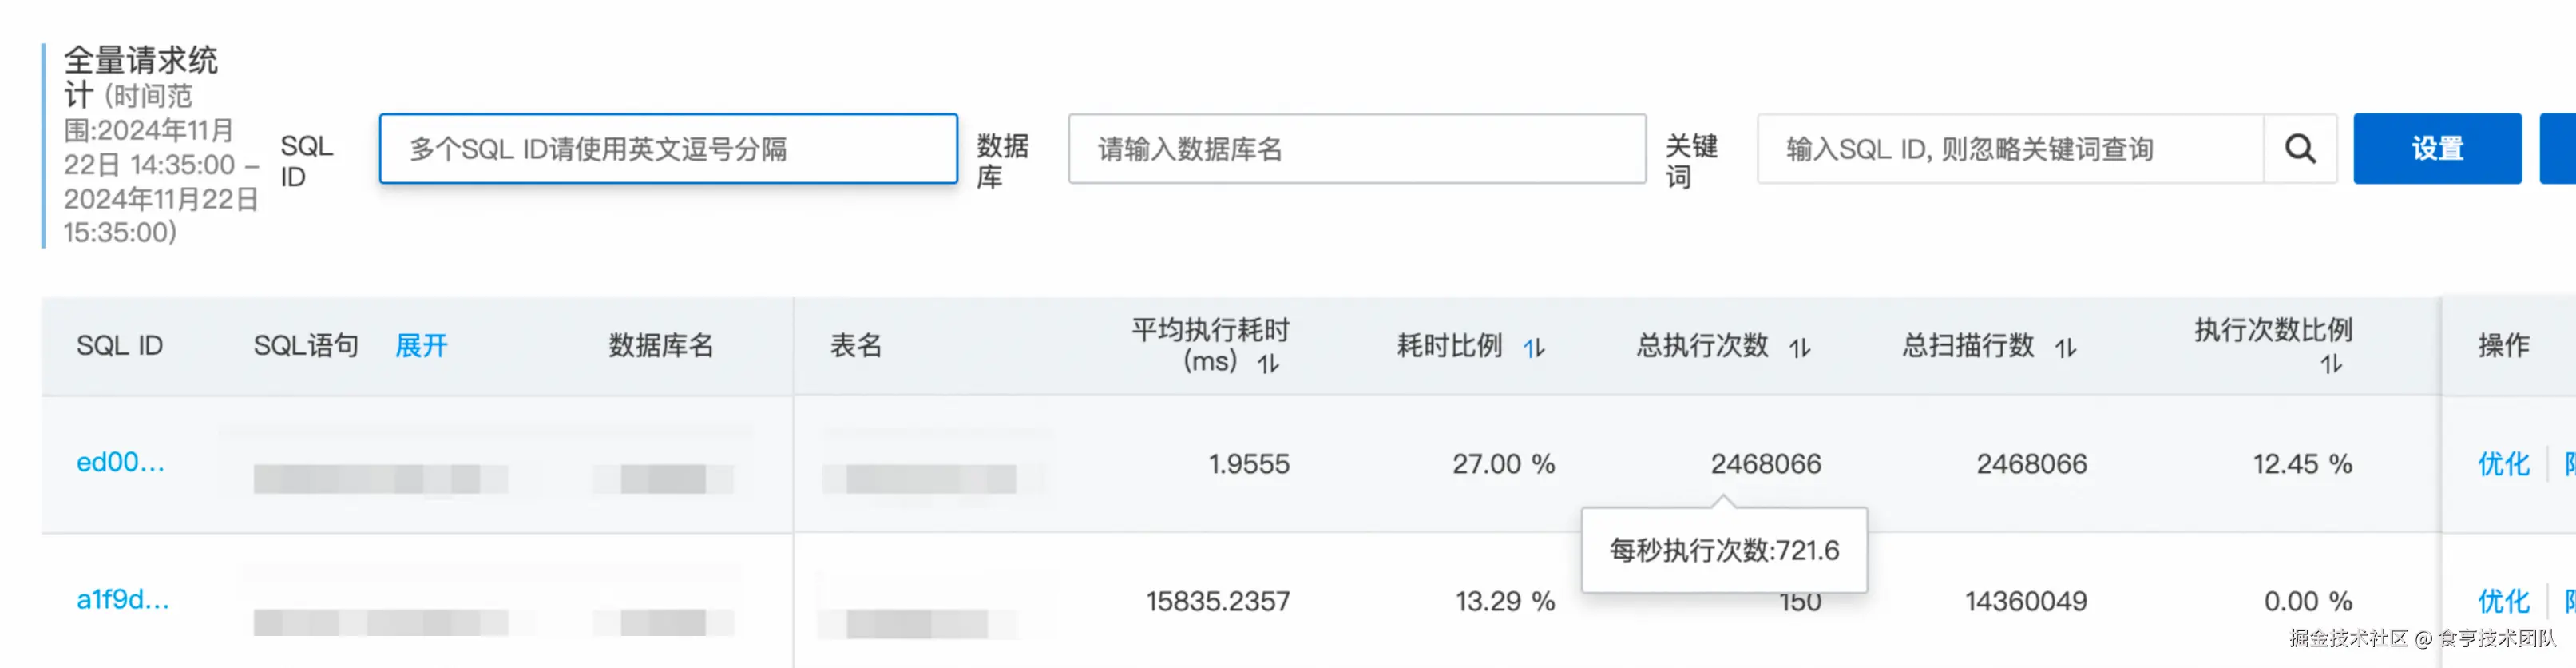Sort by 总执行次数 using sort icon
This screenshot has width=2576, height=668.
coord(1800,348)
